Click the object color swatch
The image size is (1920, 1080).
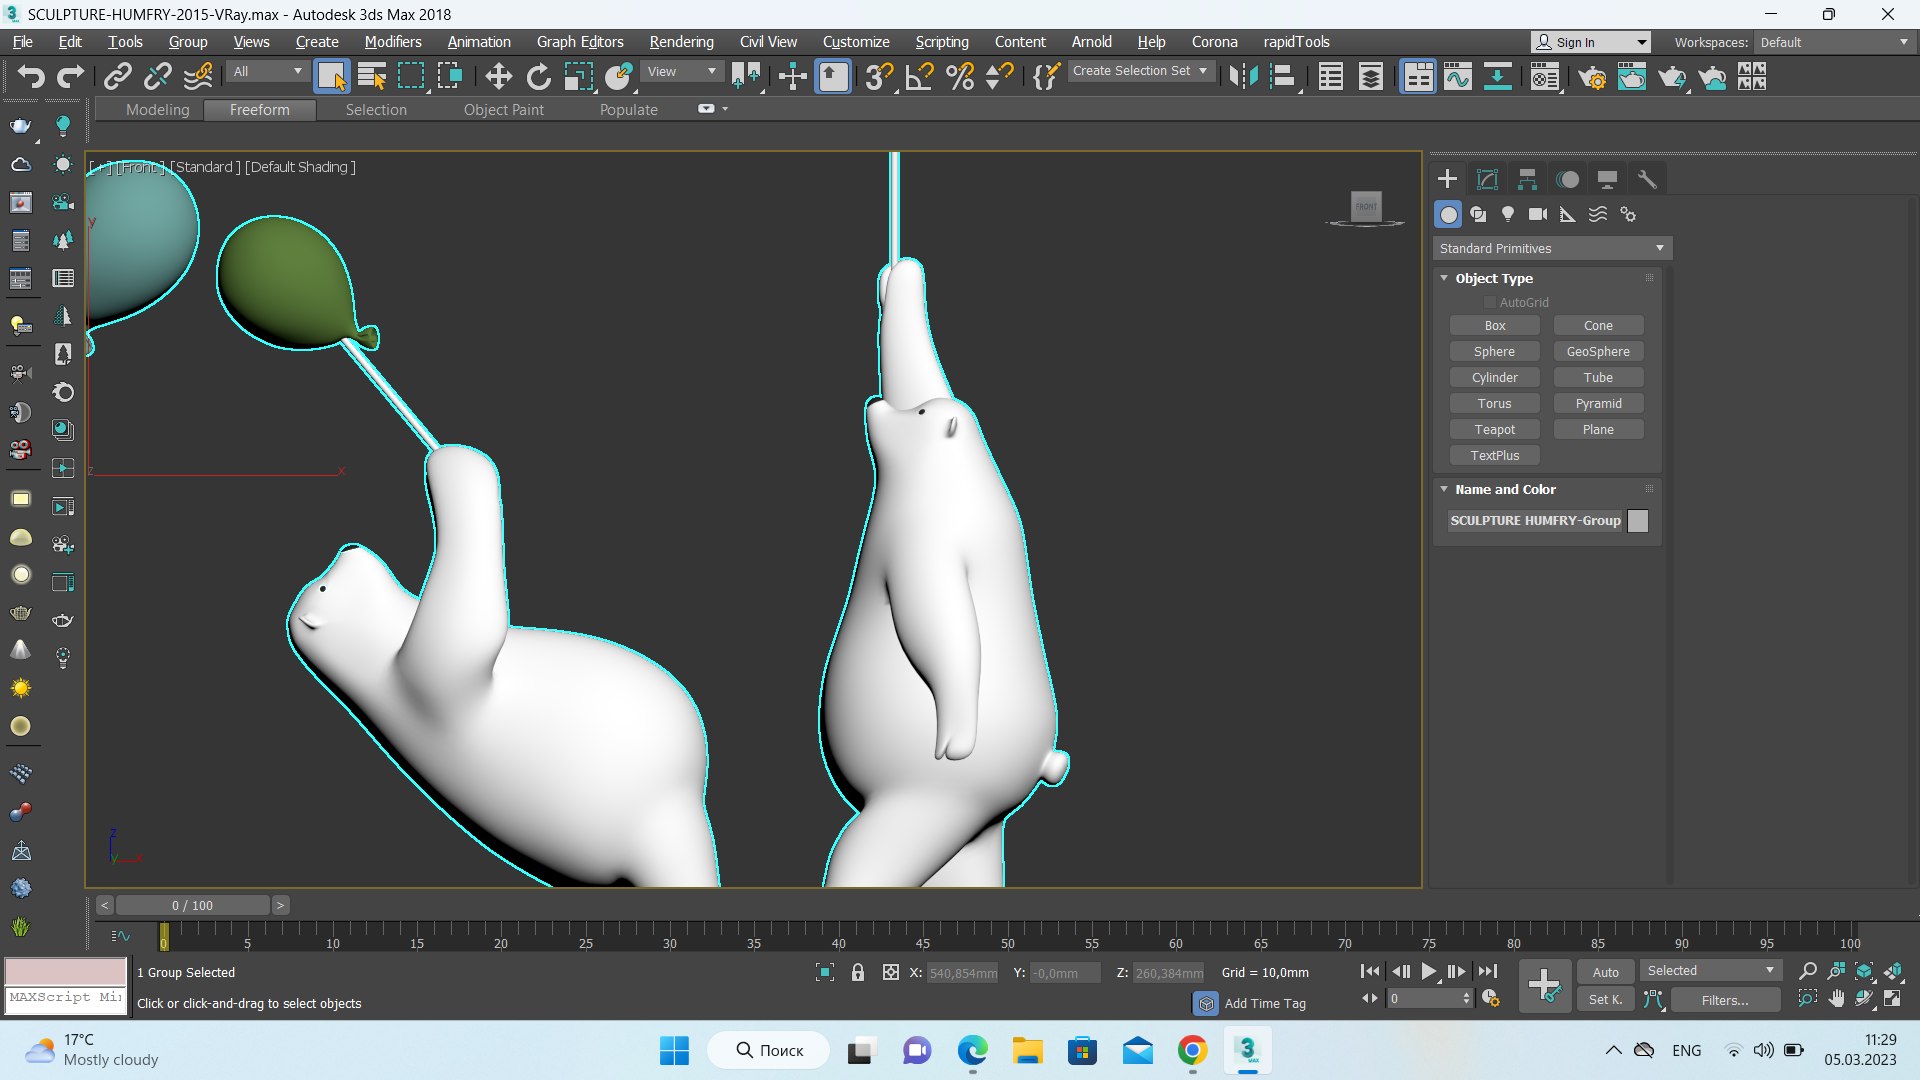(x=1638, y=521)
